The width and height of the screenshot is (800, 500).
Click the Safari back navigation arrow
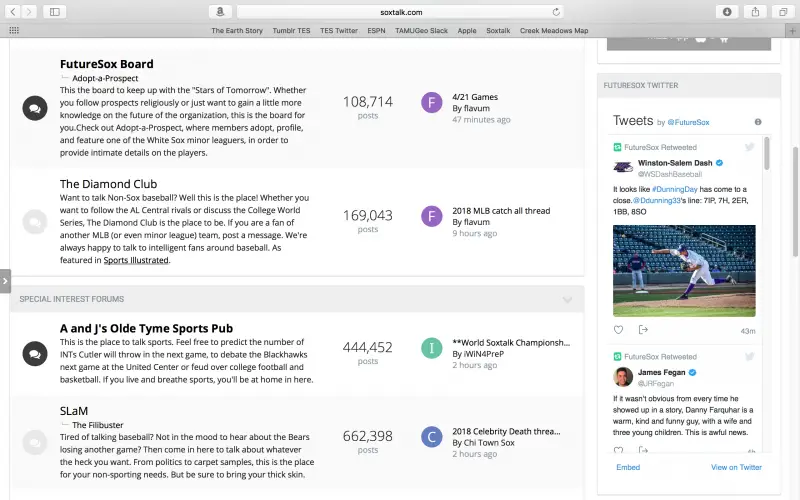(x=13, y=11)
